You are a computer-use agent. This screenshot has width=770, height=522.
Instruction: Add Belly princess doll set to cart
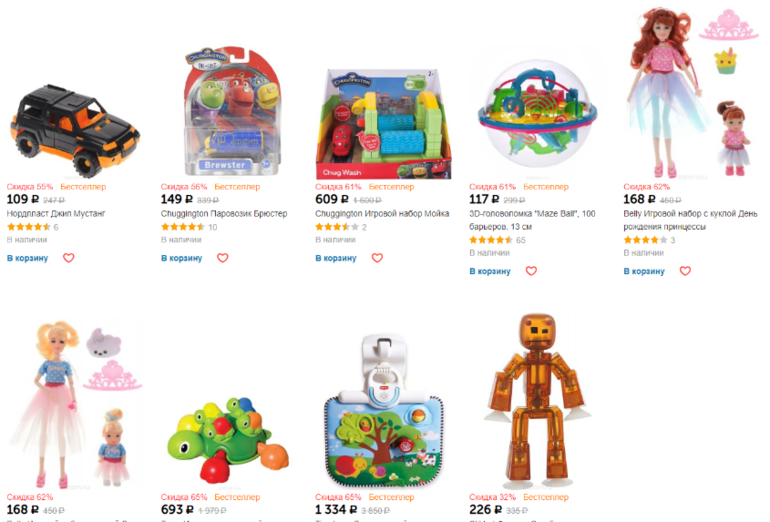(644, 271)
